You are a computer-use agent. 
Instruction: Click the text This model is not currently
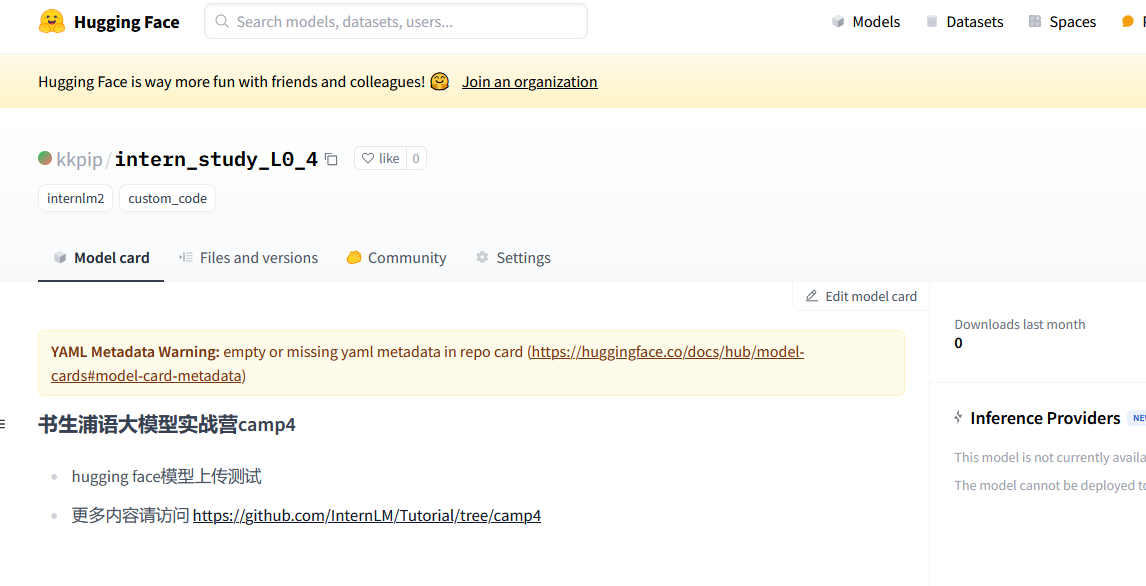click(x=1050, y=457)
